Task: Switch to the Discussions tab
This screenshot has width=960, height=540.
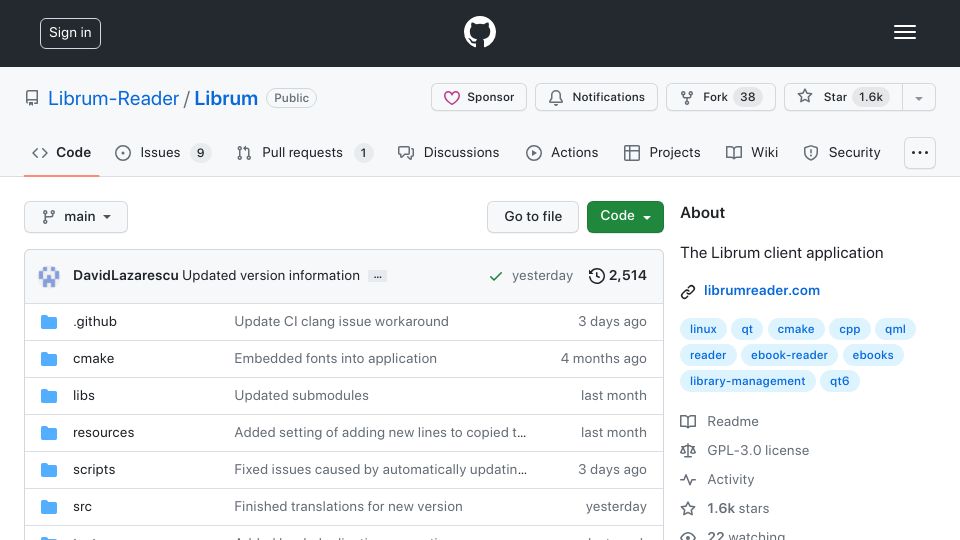Action: point(448,152)
